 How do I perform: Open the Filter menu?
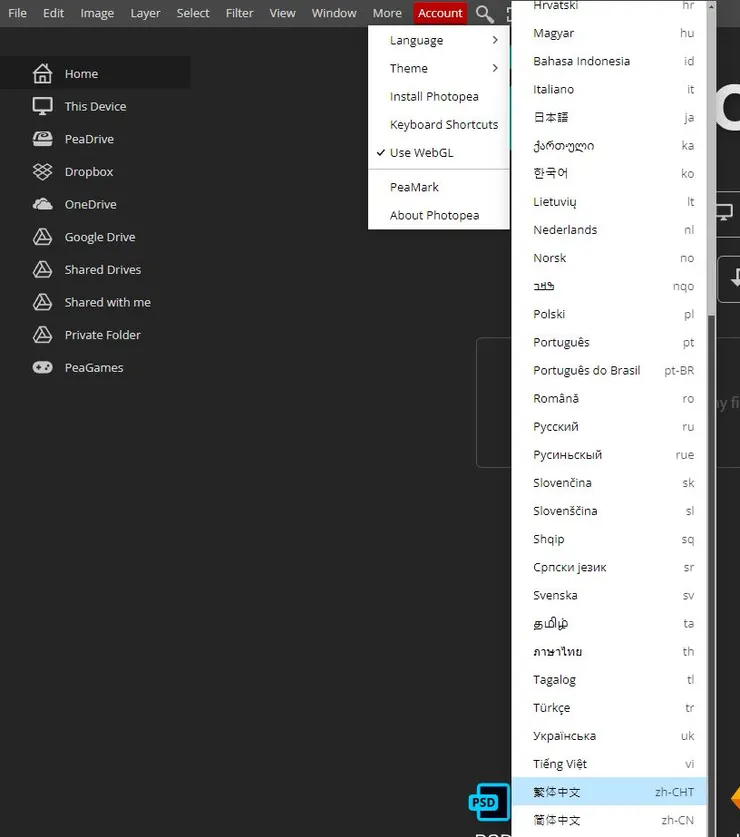pyautogui.click(x=239, y=13)
